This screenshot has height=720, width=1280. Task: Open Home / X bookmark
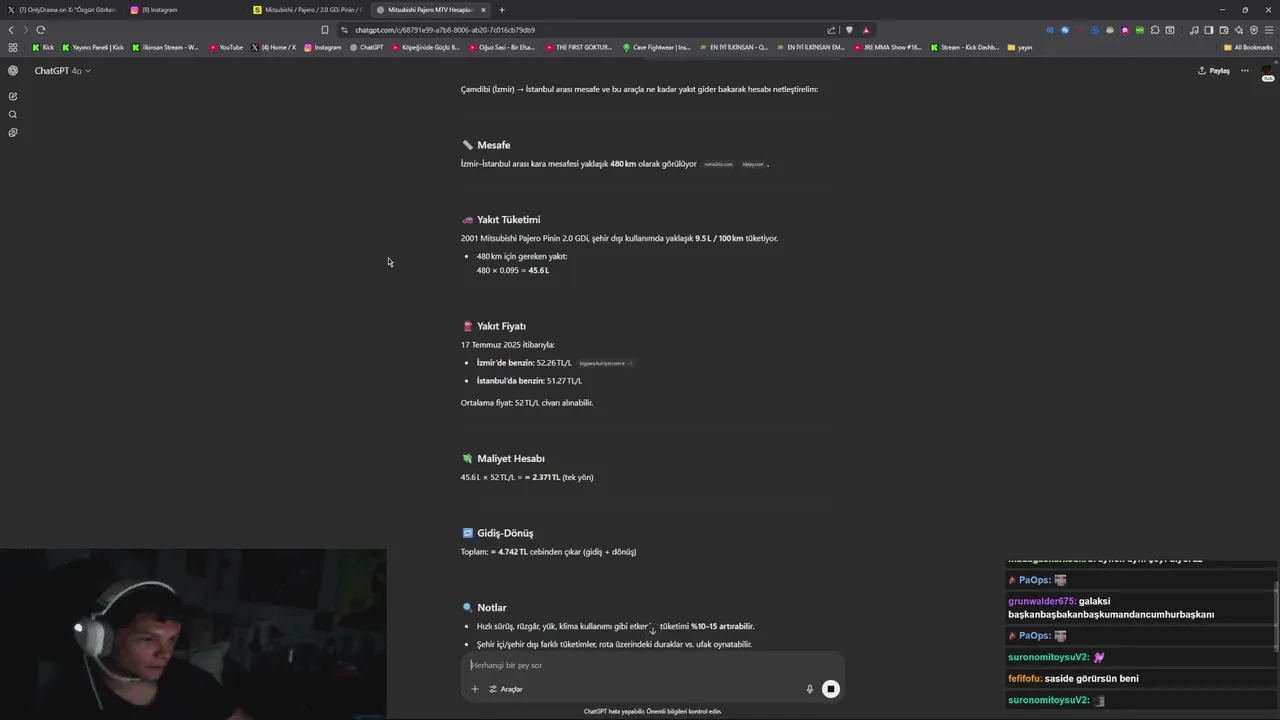[x=274, y=47]
